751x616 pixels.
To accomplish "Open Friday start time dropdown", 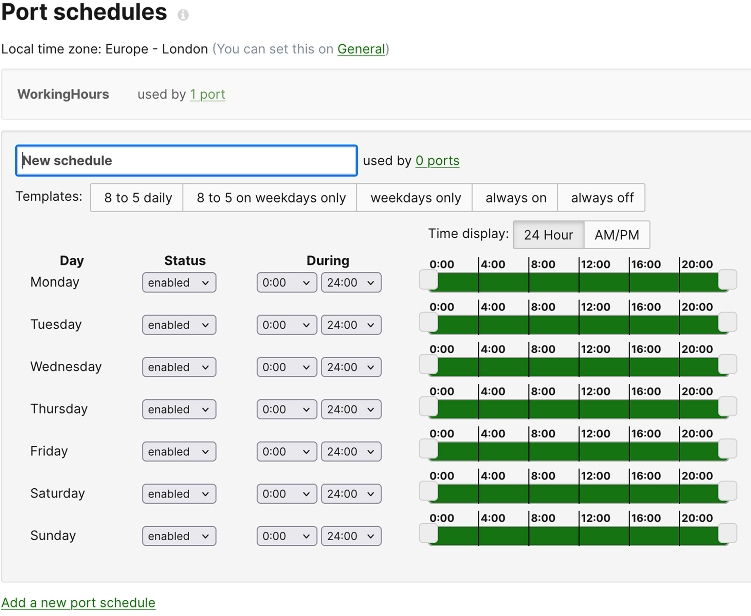I will pos(286,451).
